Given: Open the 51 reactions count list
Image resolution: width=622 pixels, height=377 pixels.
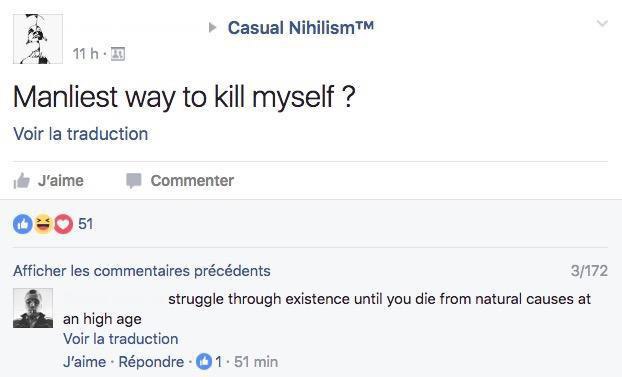Looking at the screenshot, I should (86, 224).
